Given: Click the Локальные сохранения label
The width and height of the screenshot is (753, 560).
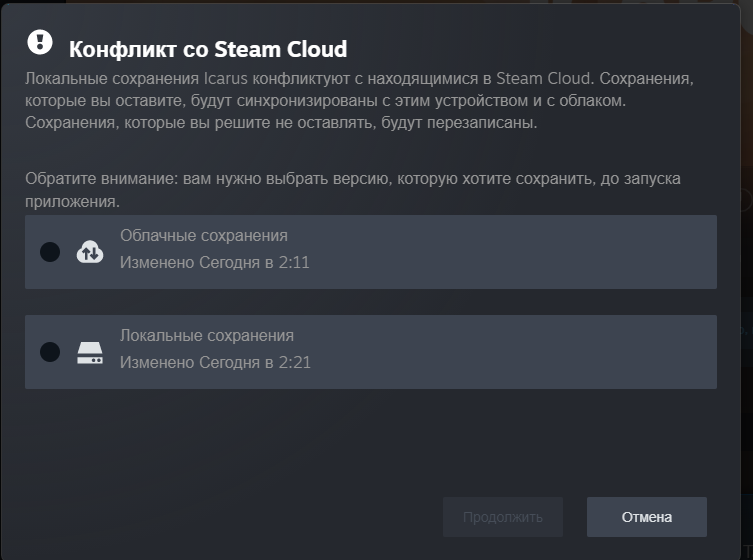Looking at the screenshot, I should coord(207,336).
